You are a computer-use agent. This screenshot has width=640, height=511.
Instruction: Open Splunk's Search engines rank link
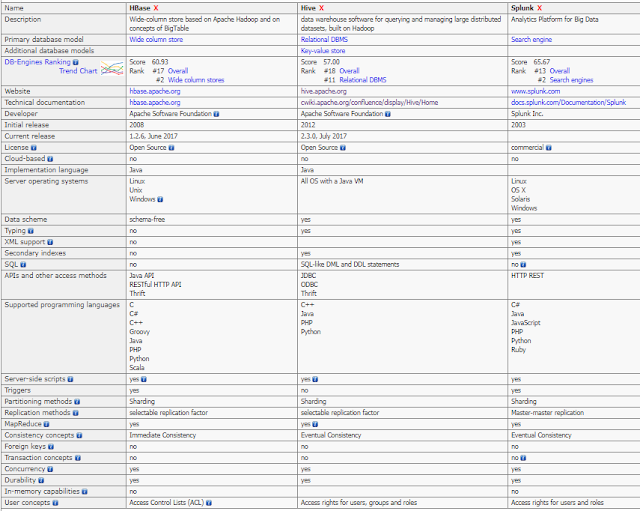(x=571, y=80)
